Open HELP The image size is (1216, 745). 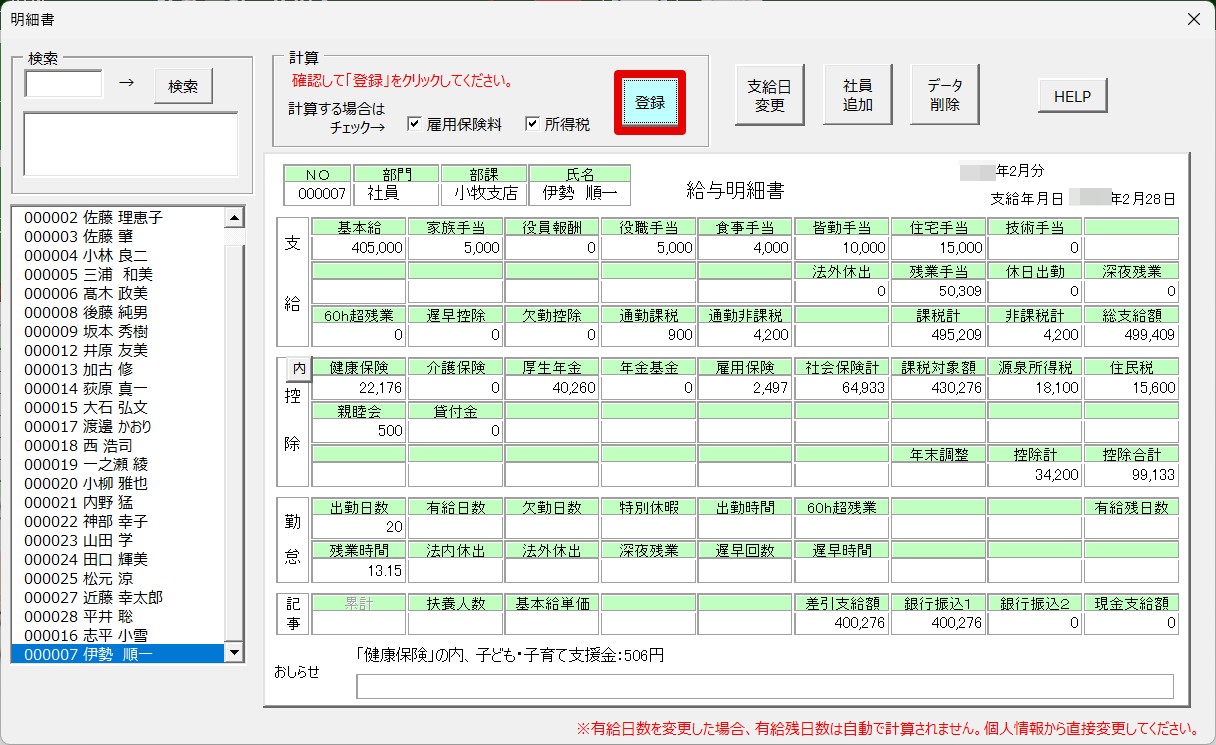click(x=1072, y=97)
